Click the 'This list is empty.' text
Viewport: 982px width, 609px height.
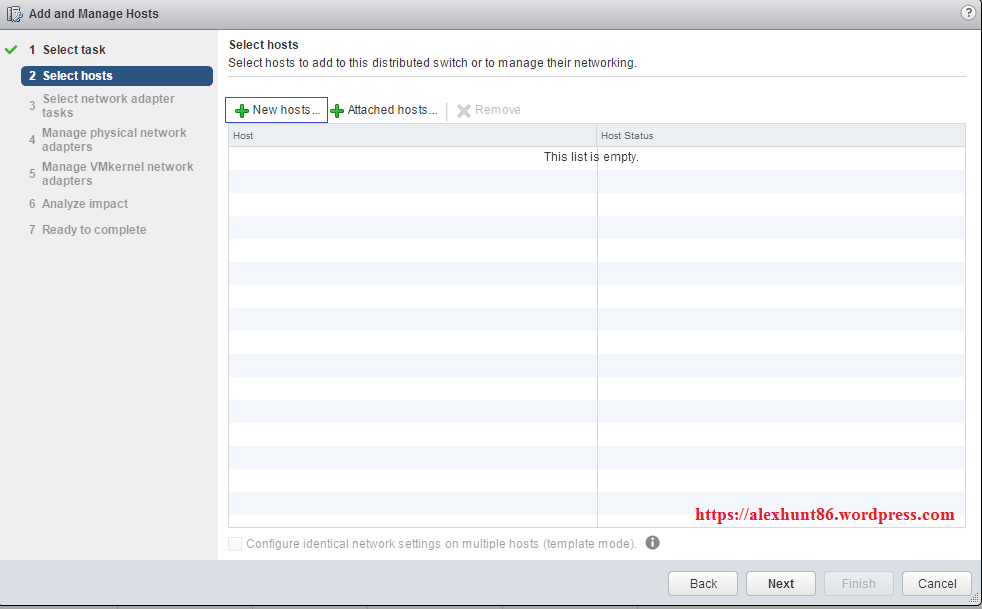click(x=591, y=157)
